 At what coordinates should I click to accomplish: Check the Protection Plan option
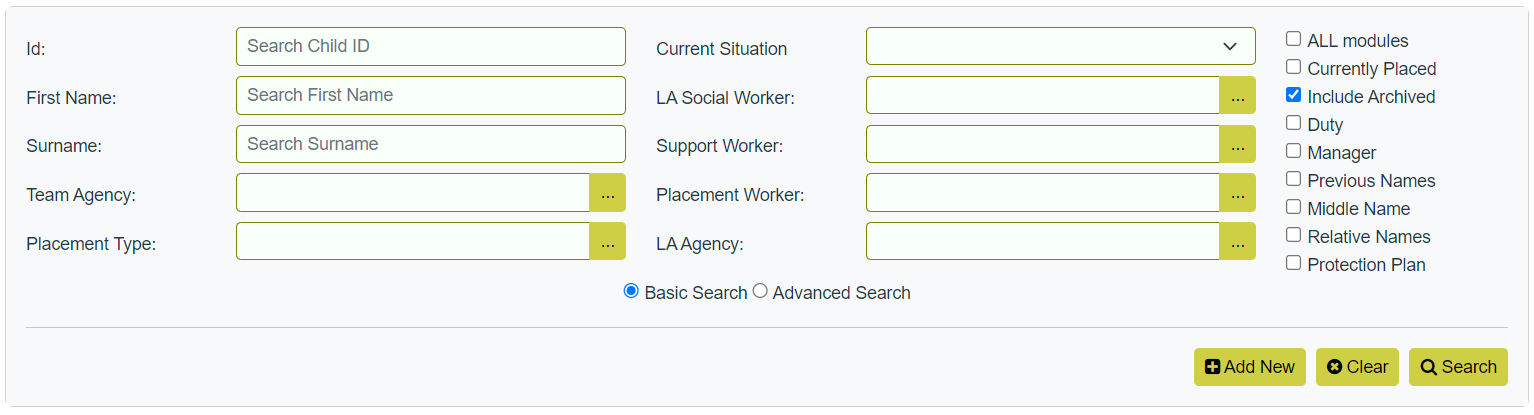1294,263
